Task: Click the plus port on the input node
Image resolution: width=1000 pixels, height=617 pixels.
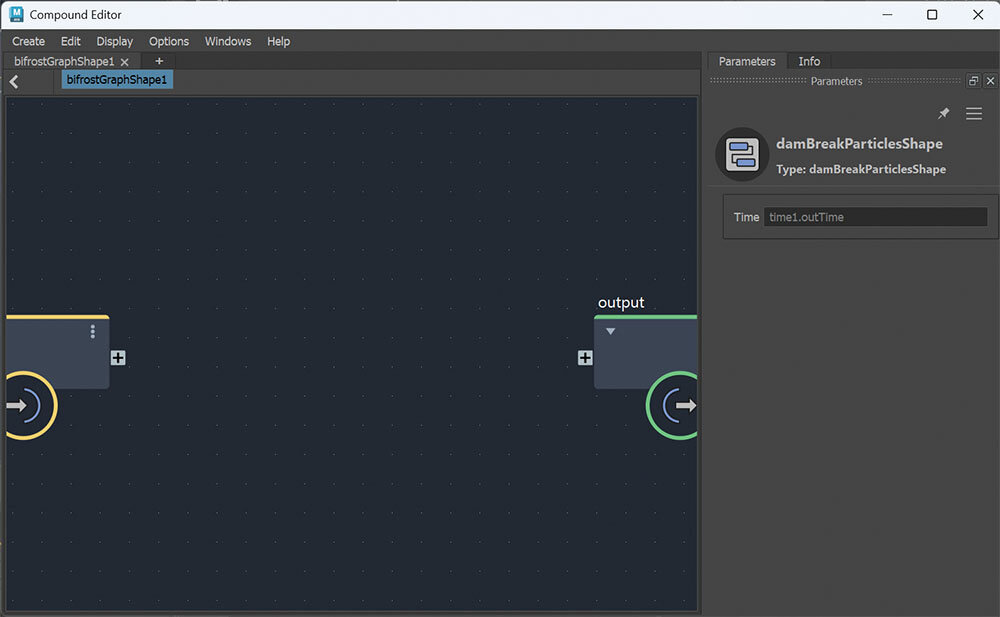Action: click(x=118, y=358)
